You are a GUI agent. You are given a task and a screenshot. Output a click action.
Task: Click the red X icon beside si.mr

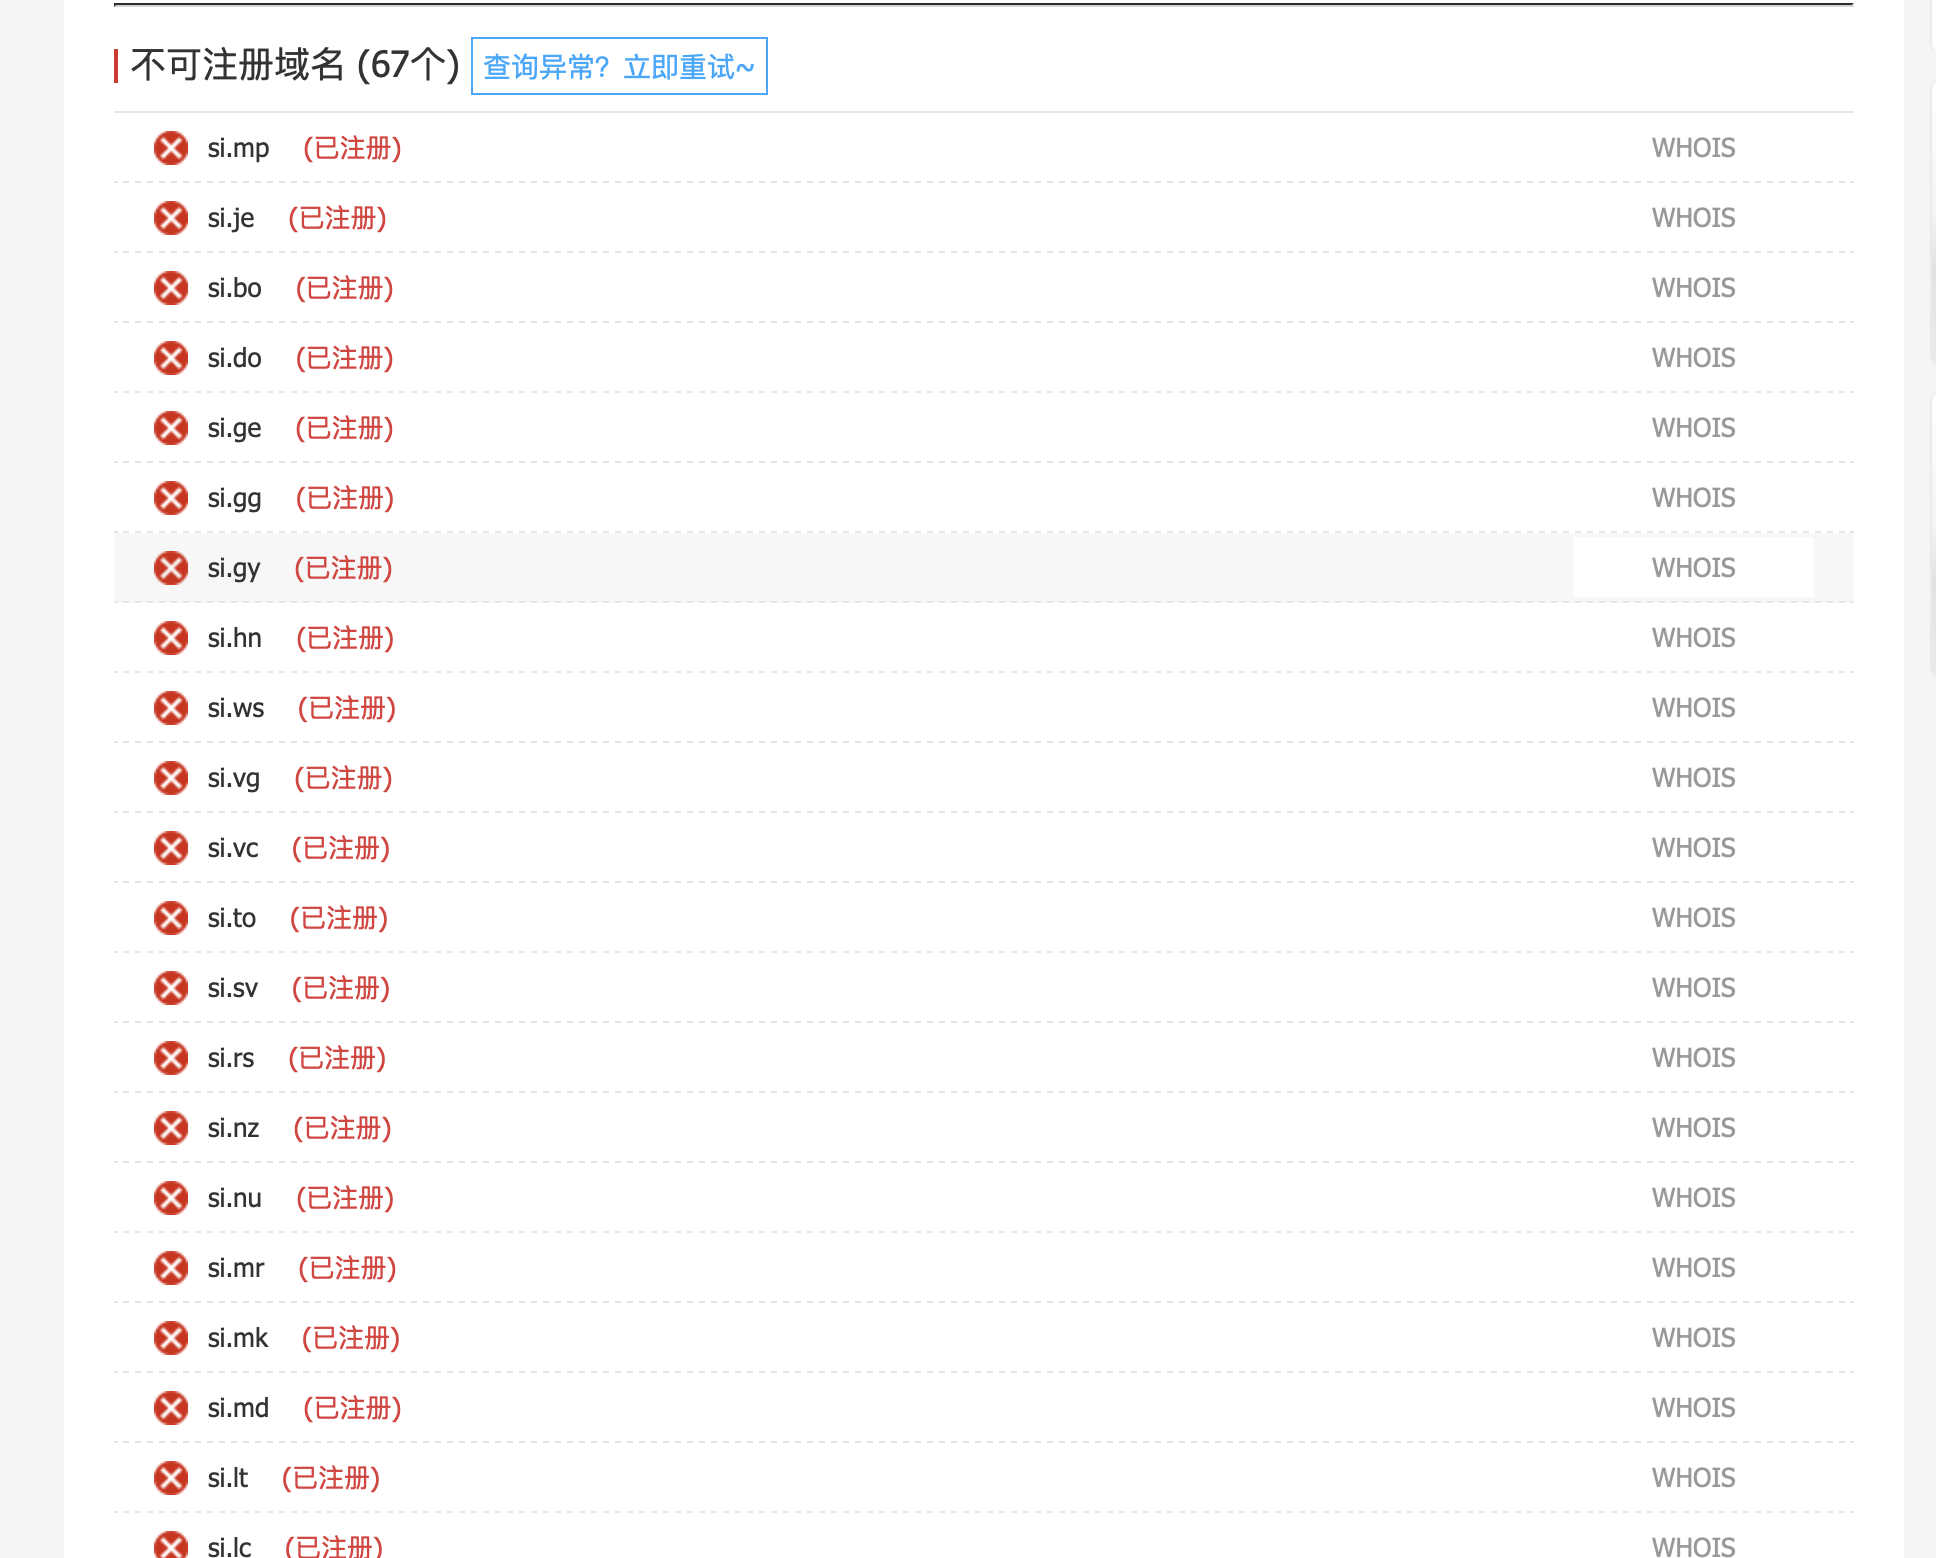click(171, 1268)
